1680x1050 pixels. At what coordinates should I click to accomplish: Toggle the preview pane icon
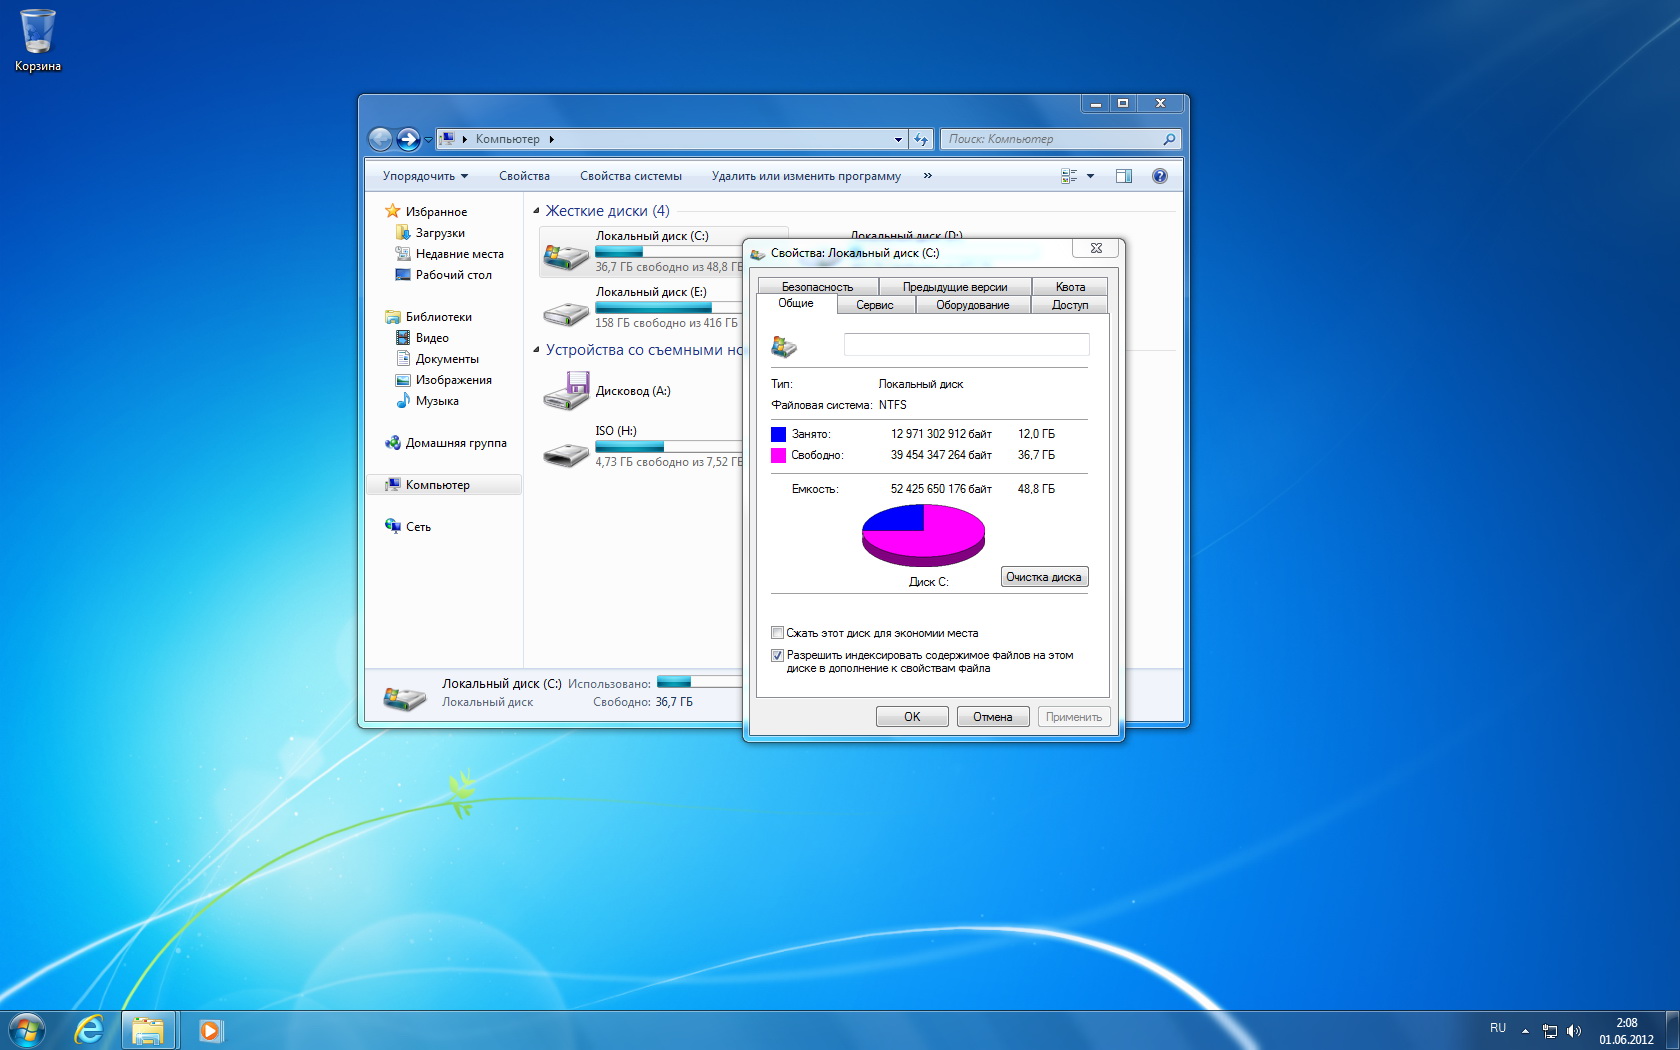(1124, 176)
